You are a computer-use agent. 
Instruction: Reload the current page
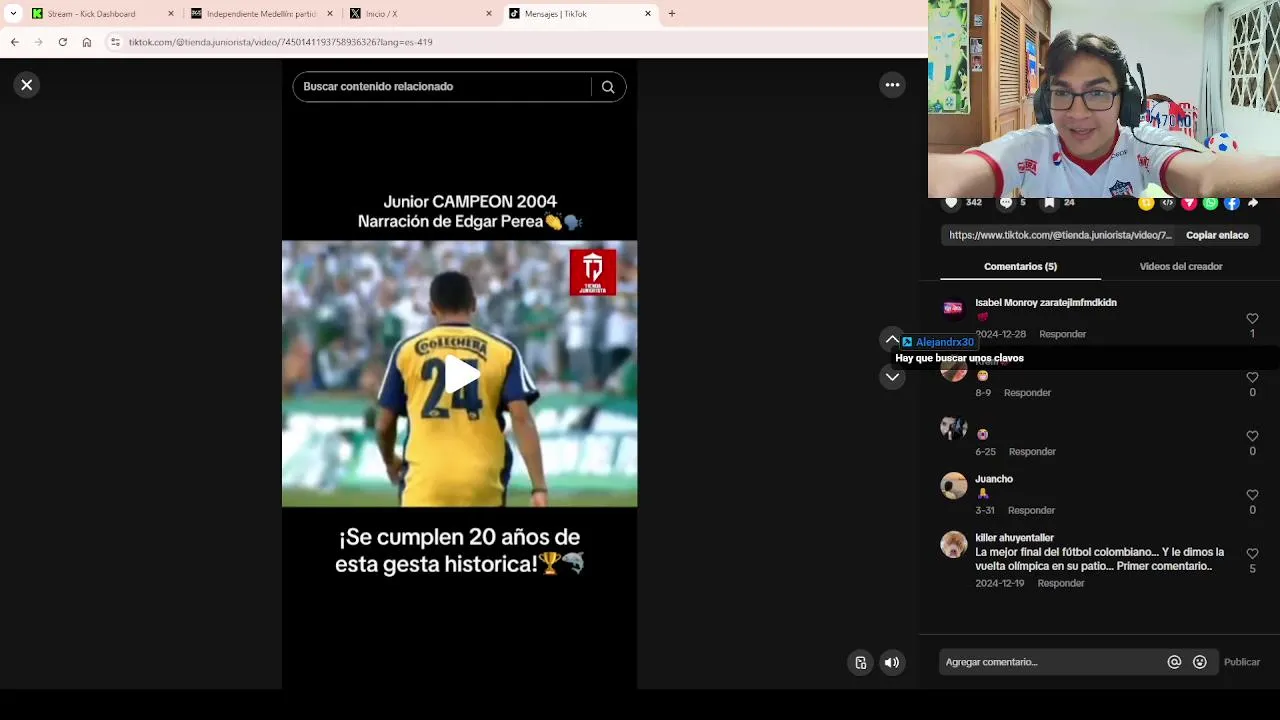pos(62,42)
